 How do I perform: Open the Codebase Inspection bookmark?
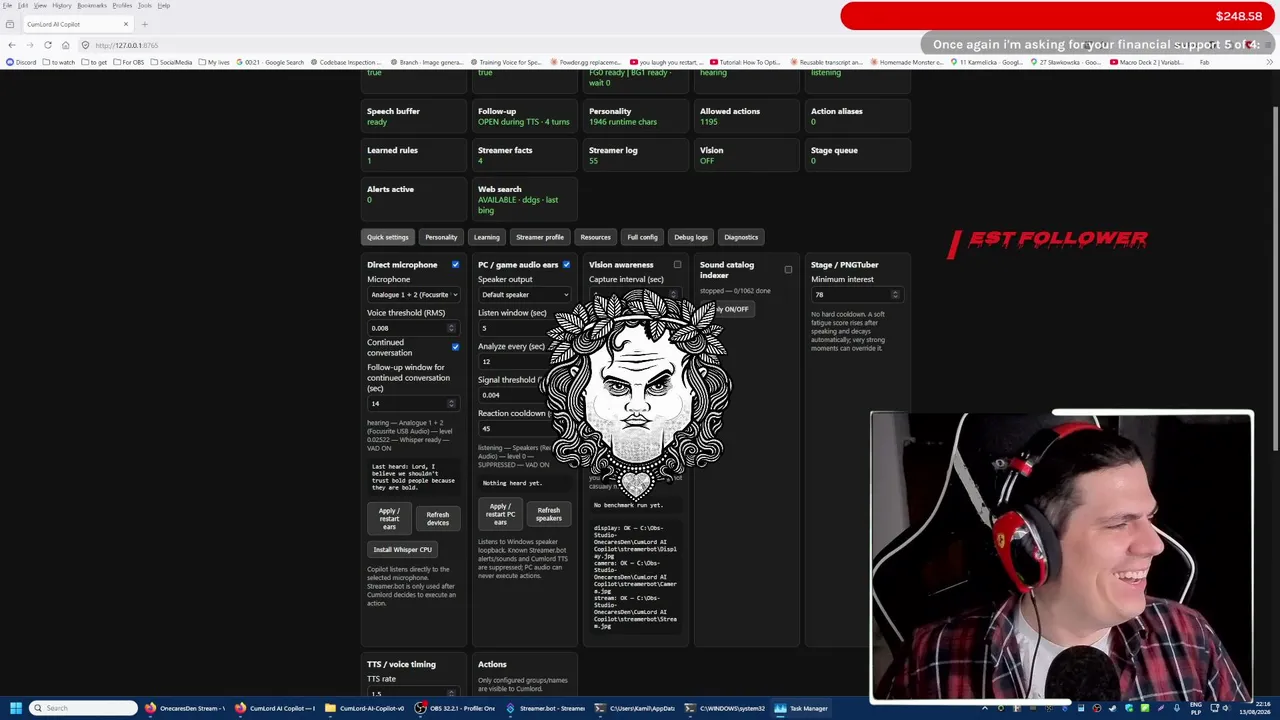pos(345,62)
